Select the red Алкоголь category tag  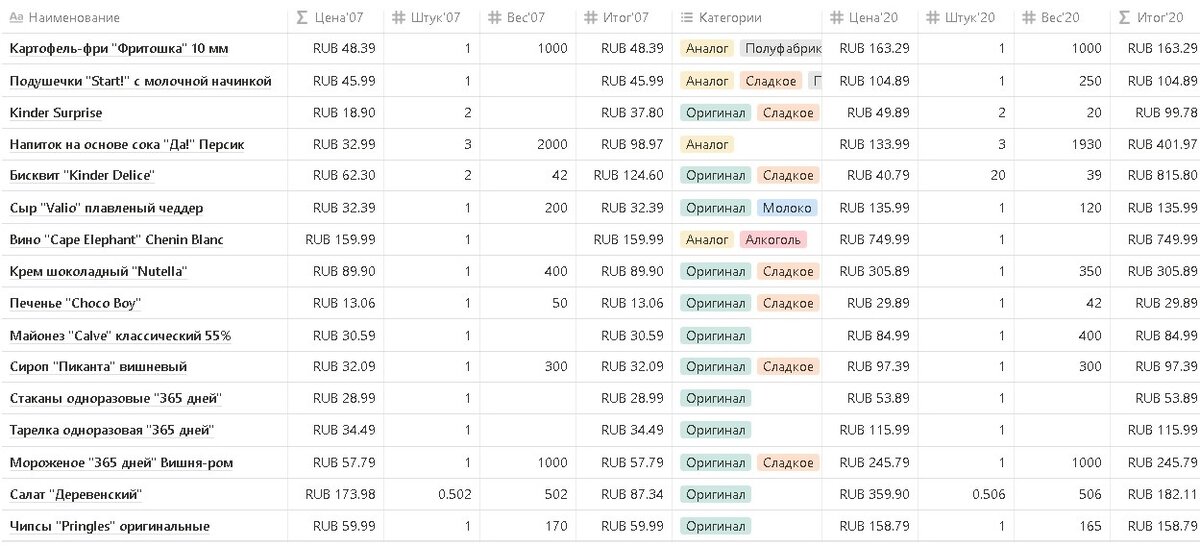click(x=773, y=240)
